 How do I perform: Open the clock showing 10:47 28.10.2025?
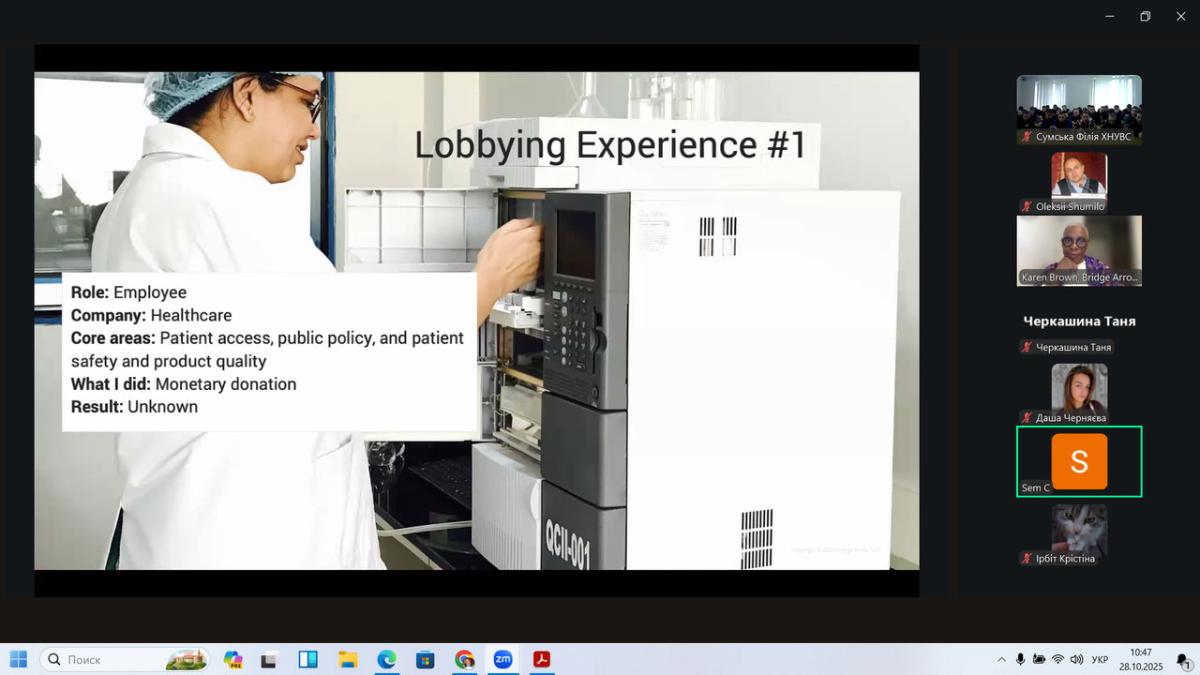click(1141, 659)
